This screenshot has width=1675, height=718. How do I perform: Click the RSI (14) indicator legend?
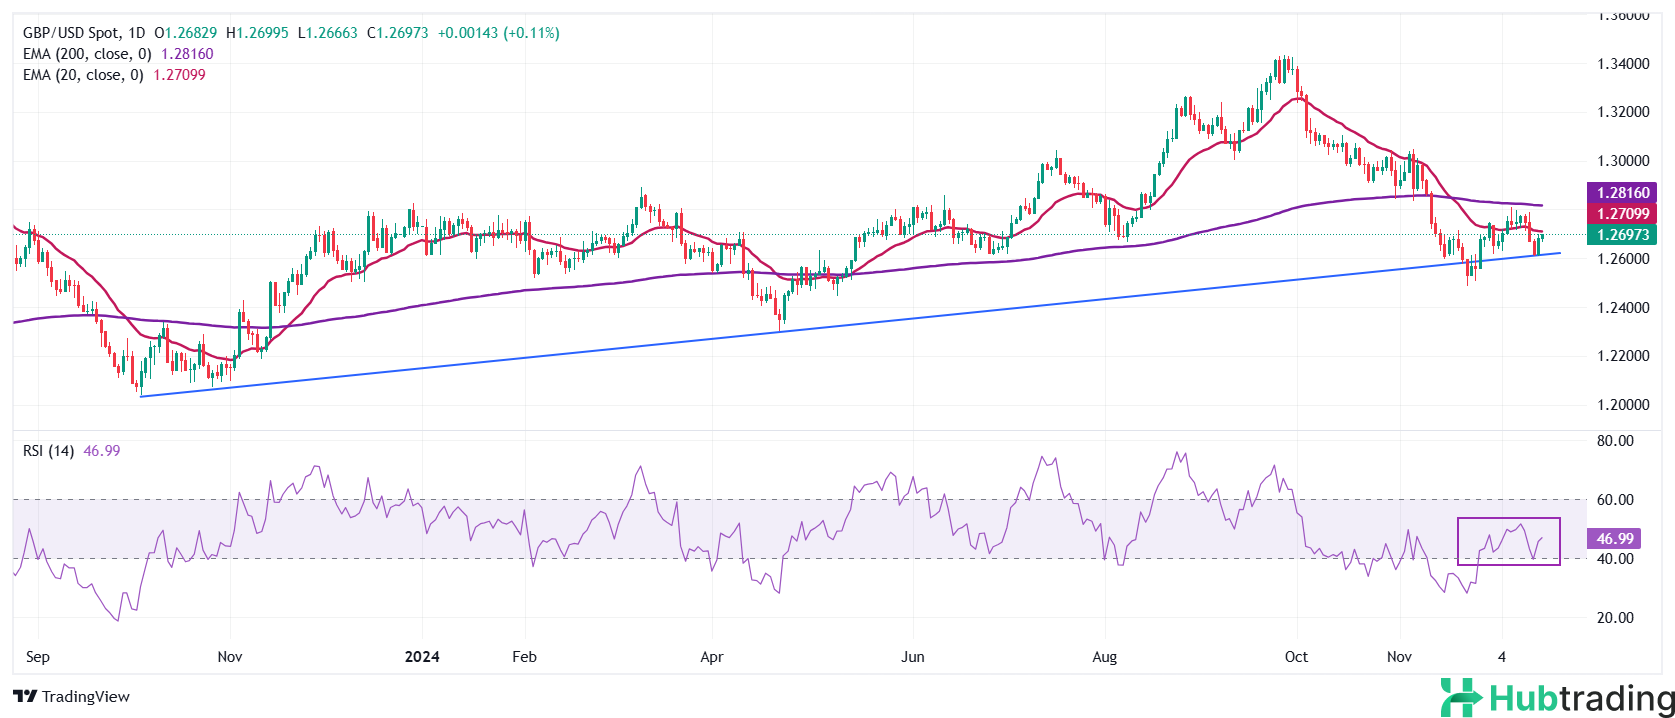[x=49, y=451]
